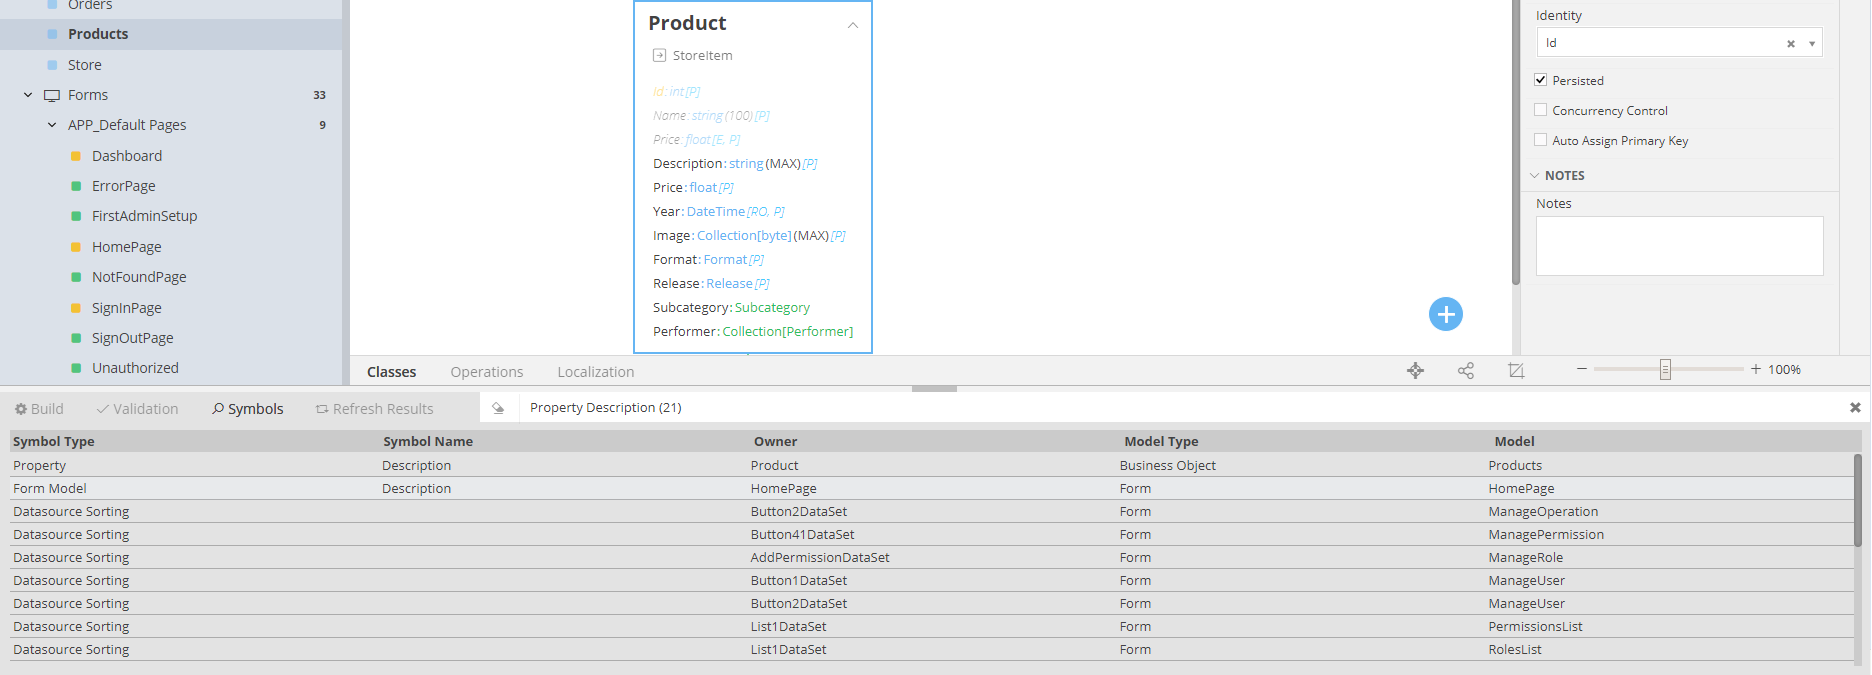Open the Unauthorized form
This screenshot has width=1872, height=675.
pyautogui.click(x=135, y=368)
